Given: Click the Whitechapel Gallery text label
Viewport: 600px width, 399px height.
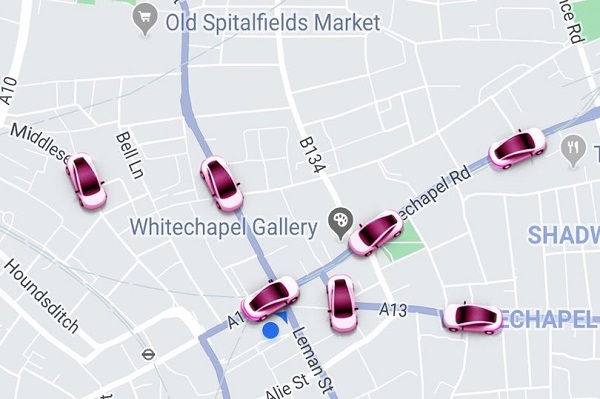Looking at the screenshot, I should (x=224, y=227).
